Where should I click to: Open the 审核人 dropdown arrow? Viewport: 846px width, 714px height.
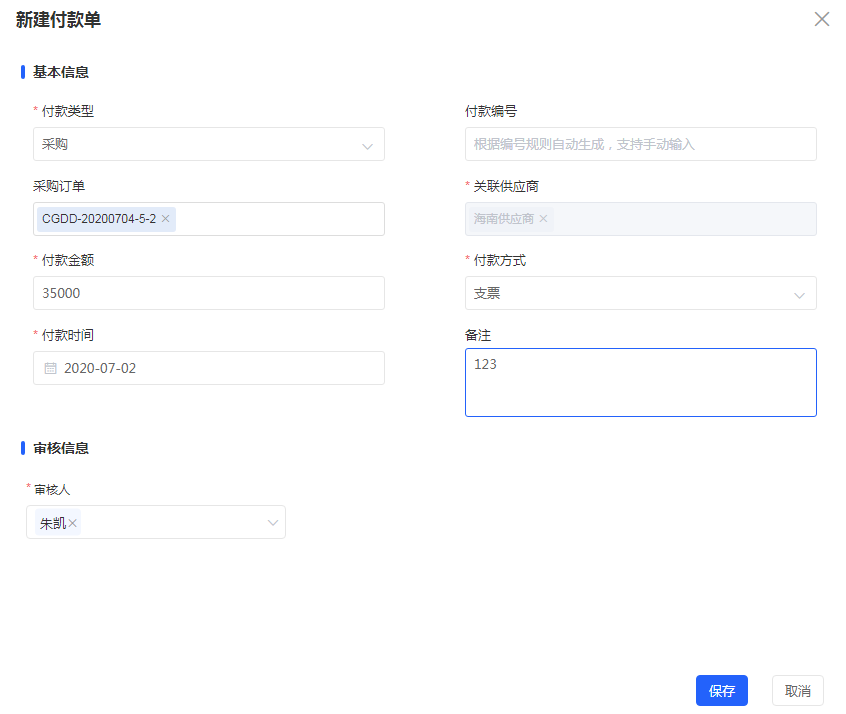[x=273, y=522]
